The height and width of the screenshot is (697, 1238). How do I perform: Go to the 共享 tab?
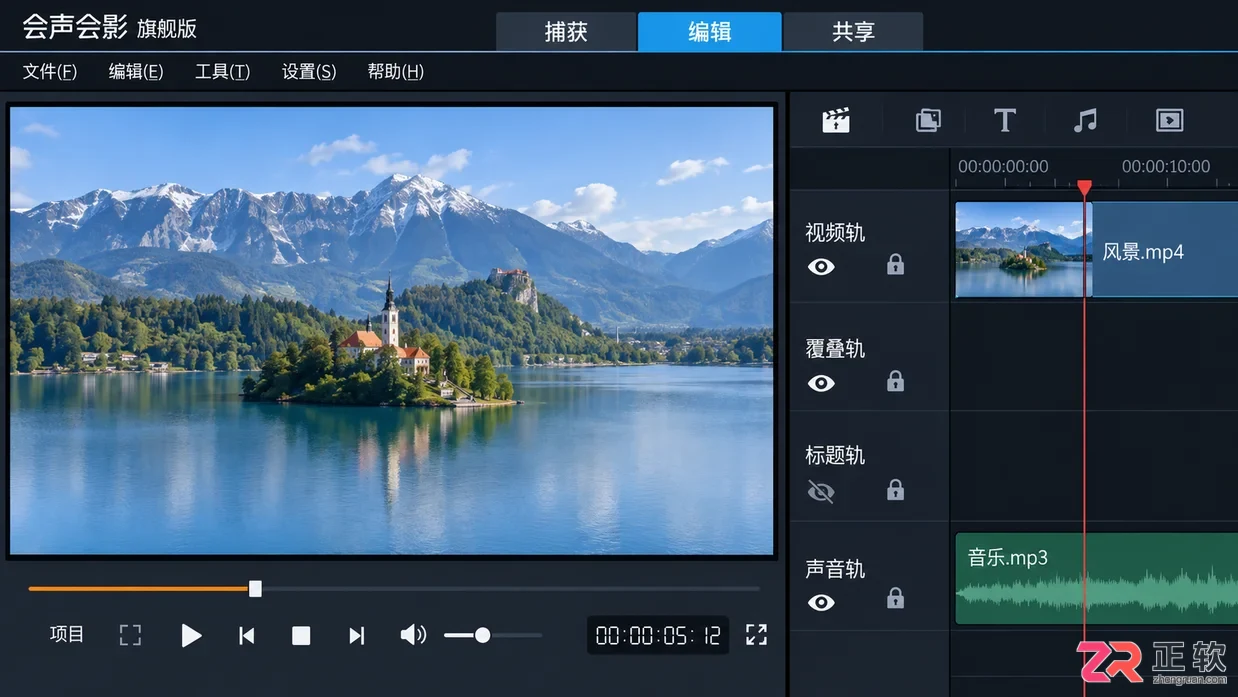coord(853,31)
